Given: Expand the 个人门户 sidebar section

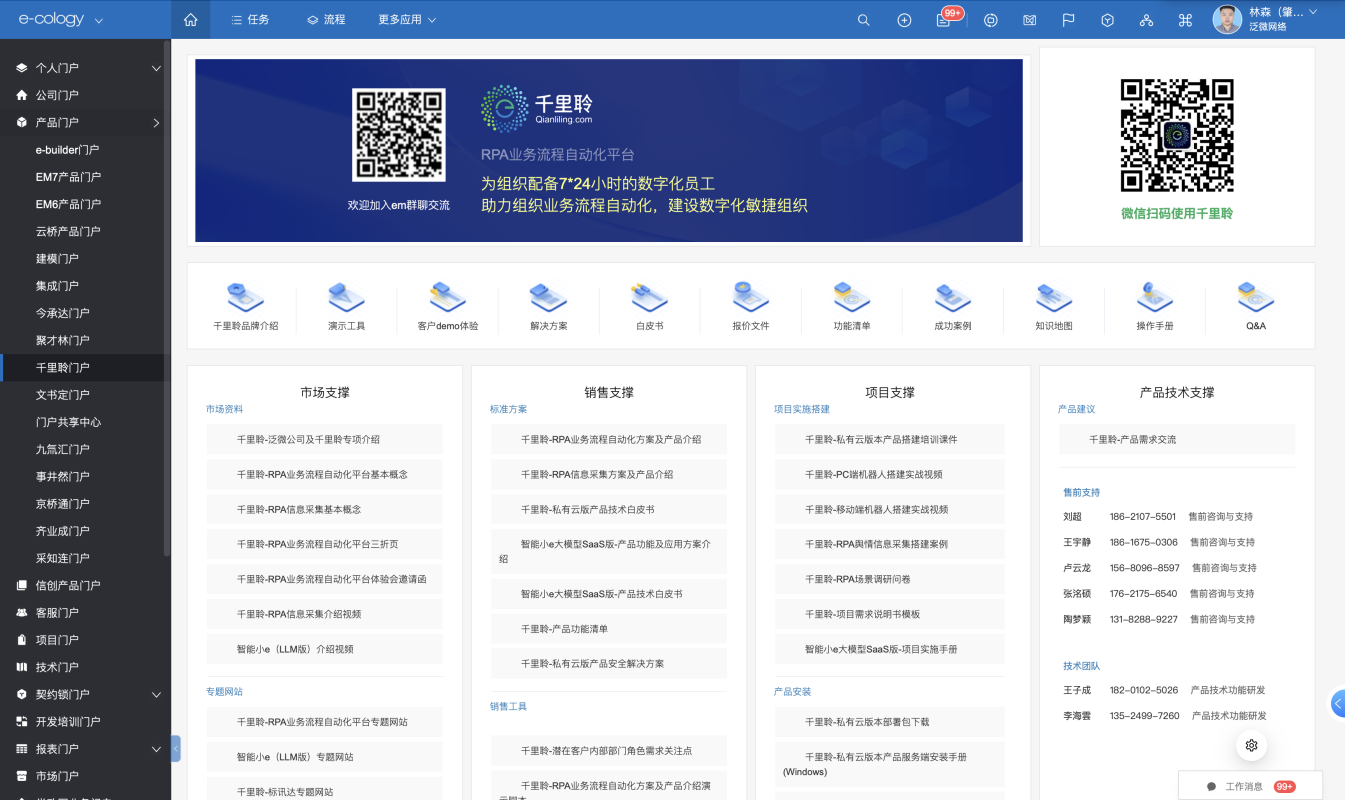Looking at the screenshot, I should (156, 68).
